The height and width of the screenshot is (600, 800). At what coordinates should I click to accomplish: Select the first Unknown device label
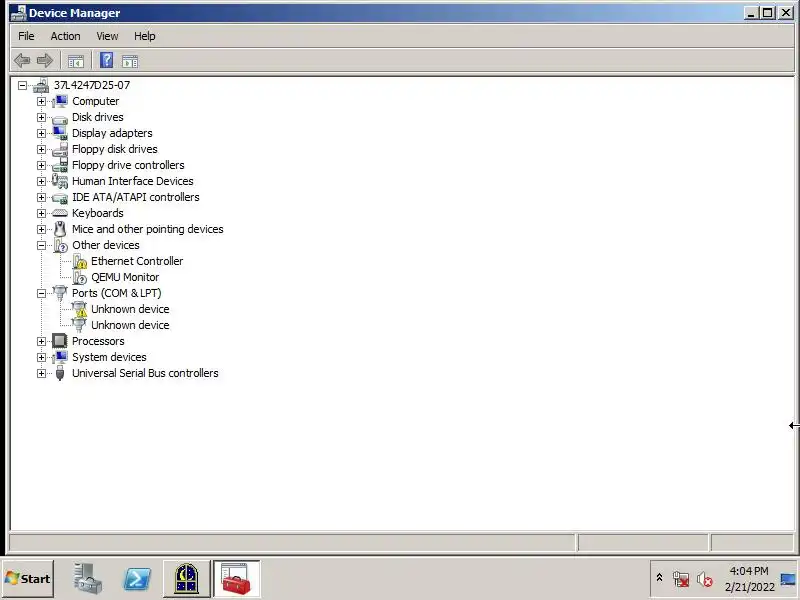point(130,309)
